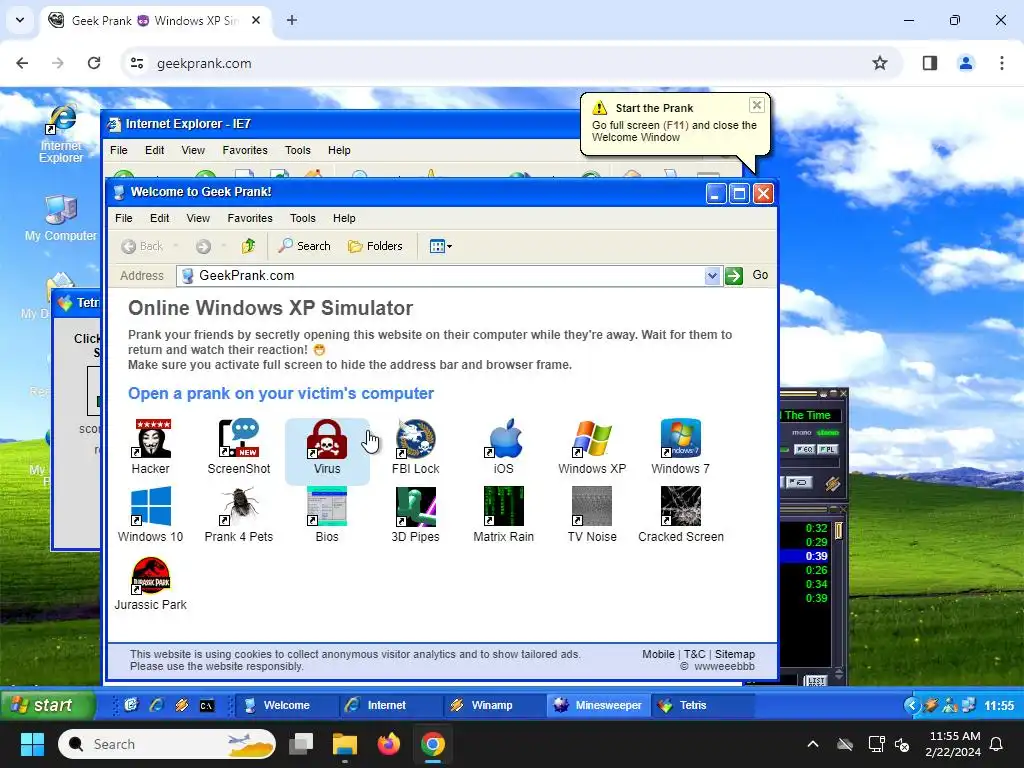Click the T&C footer link
This screenshot has height=768, width=1024.
[695, 654]
